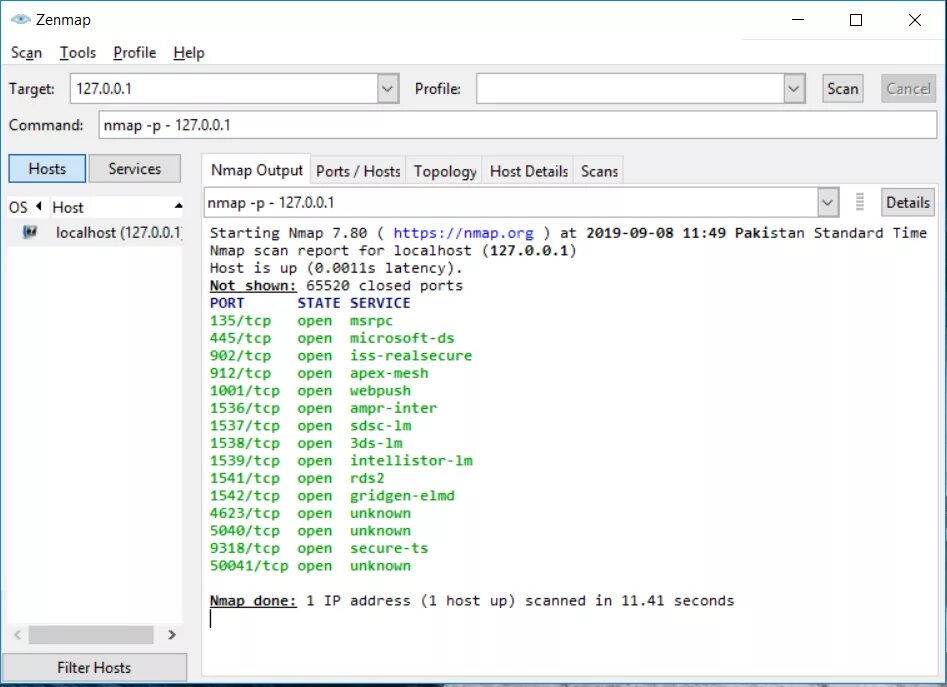Image resolution: width=947 pixels, height=687 pixels.
Task: Click the Scan button
Action: (843, 89)
